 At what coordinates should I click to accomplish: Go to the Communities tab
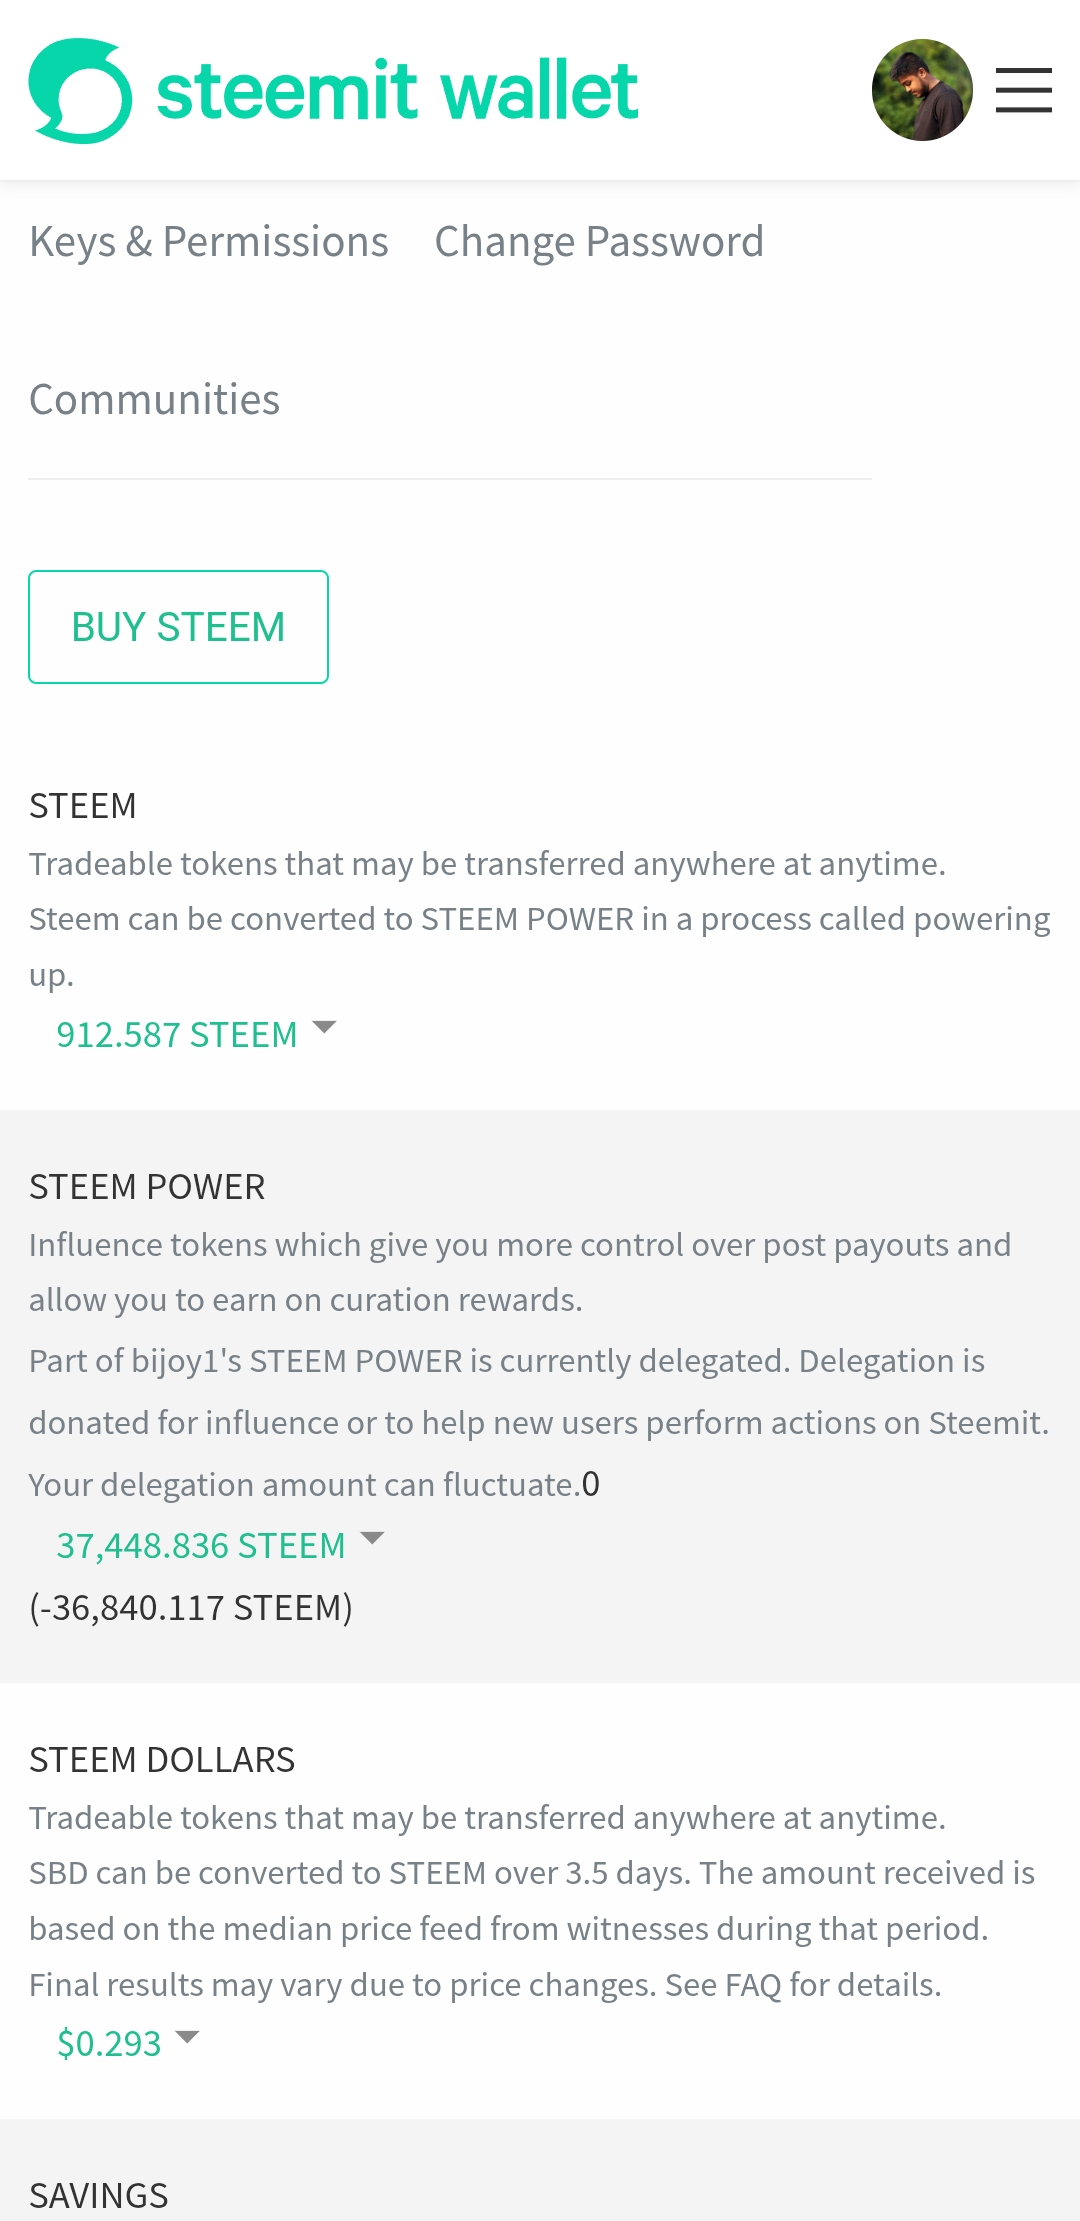(155, 400)
